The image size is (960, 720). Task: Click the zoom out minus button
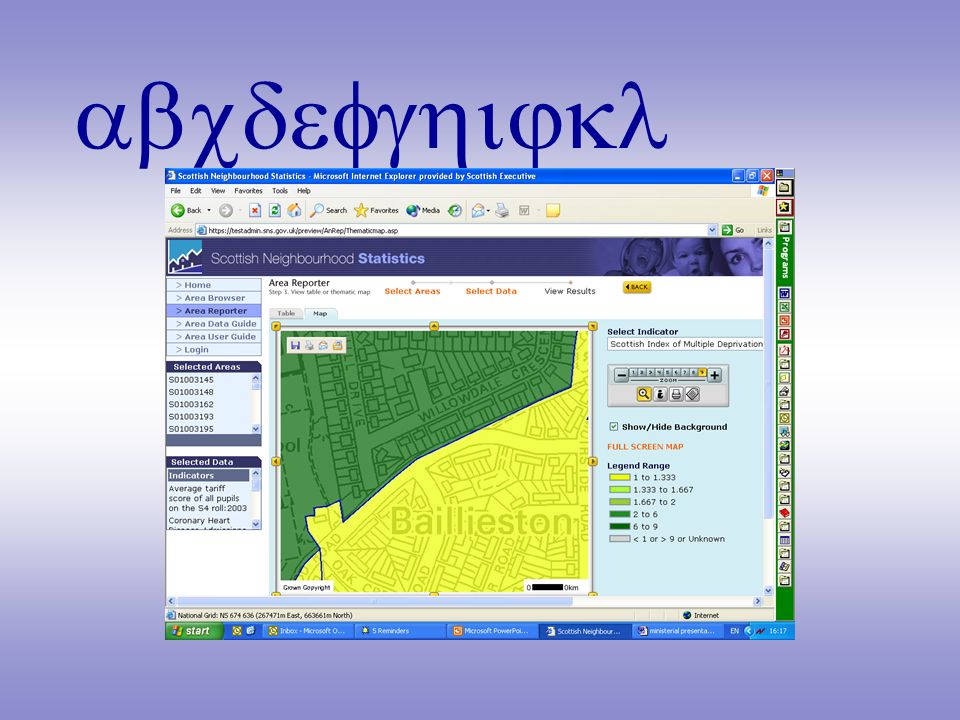[x=621, y=375]
